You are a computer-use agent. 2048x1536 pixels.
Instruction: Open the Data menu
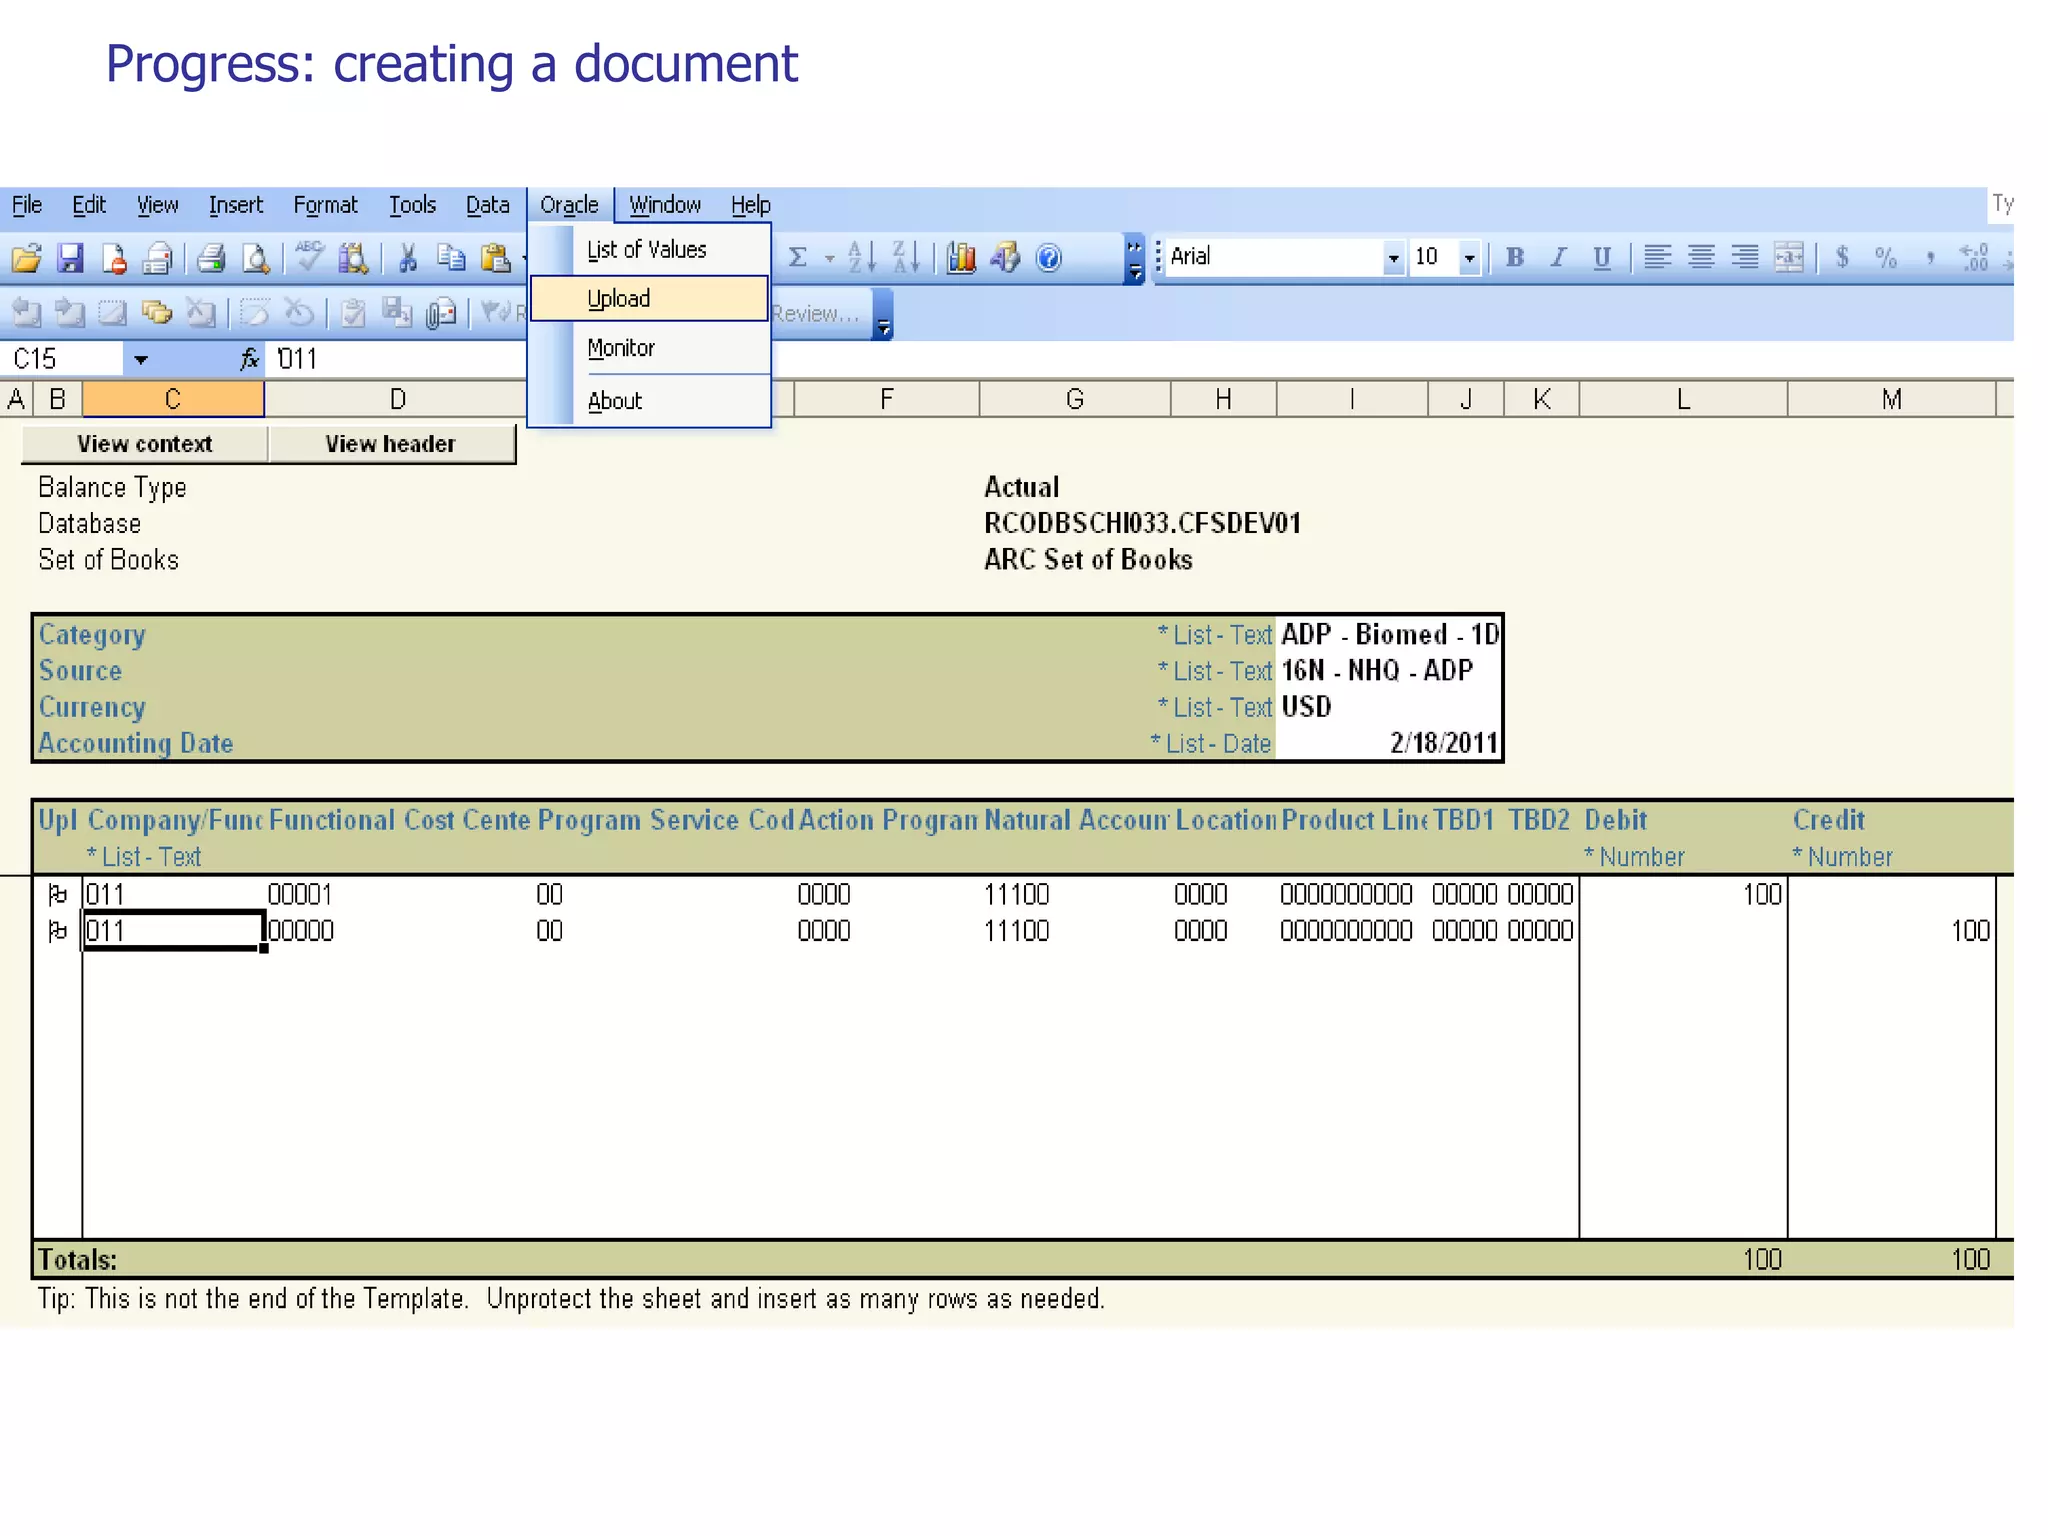(488, 205)
